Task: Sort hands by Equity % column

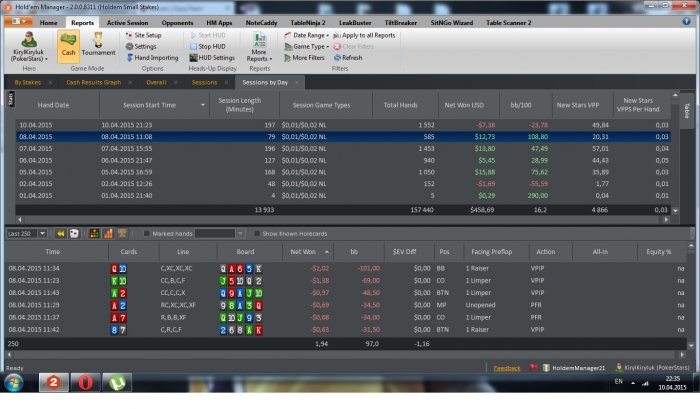Action: tap(661, 252)
